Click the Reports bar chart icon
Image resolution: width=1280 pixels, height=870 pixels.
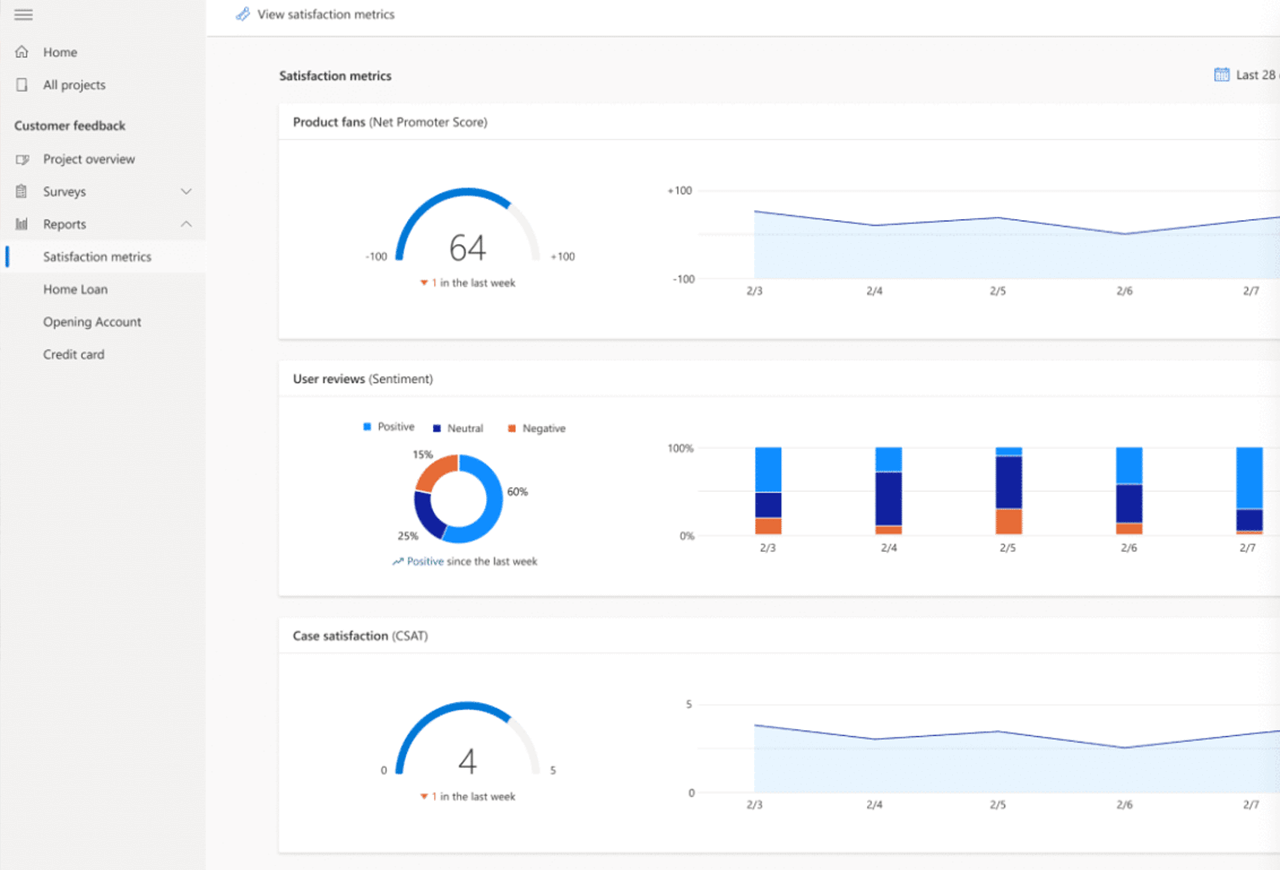click(22, 224)
